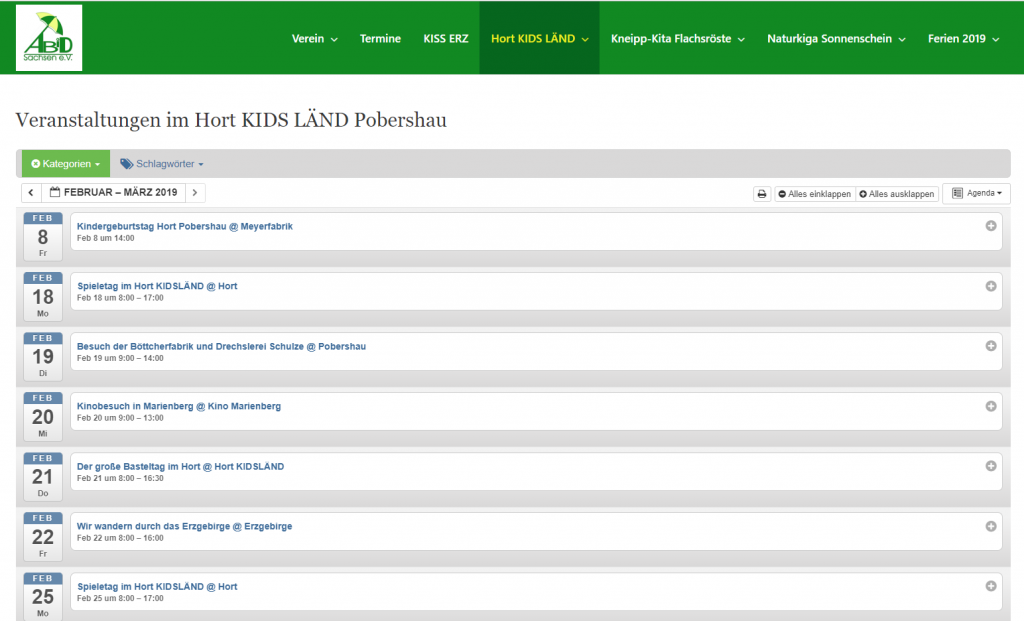Click 'Feb 8 um 14:00' time text
Screen dimensions: 1024x621
[x=105, y=238]
